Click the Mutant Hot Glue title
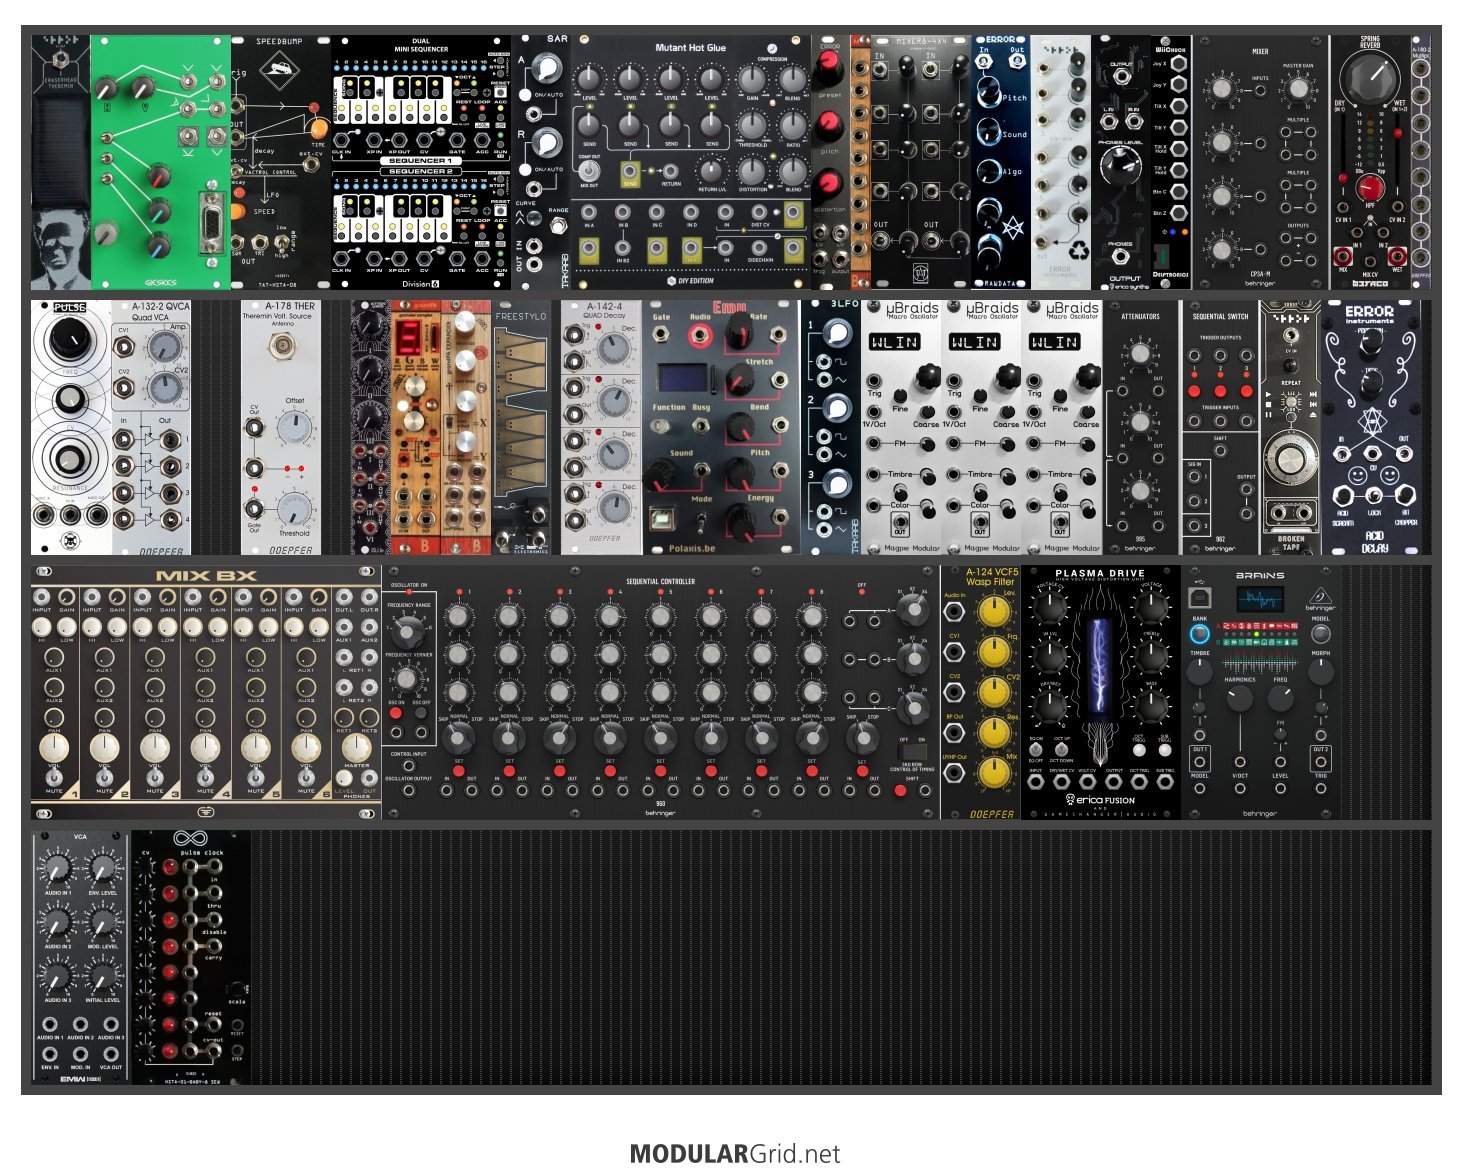This screenshot has height=1175, width=1472. (690, 48)
